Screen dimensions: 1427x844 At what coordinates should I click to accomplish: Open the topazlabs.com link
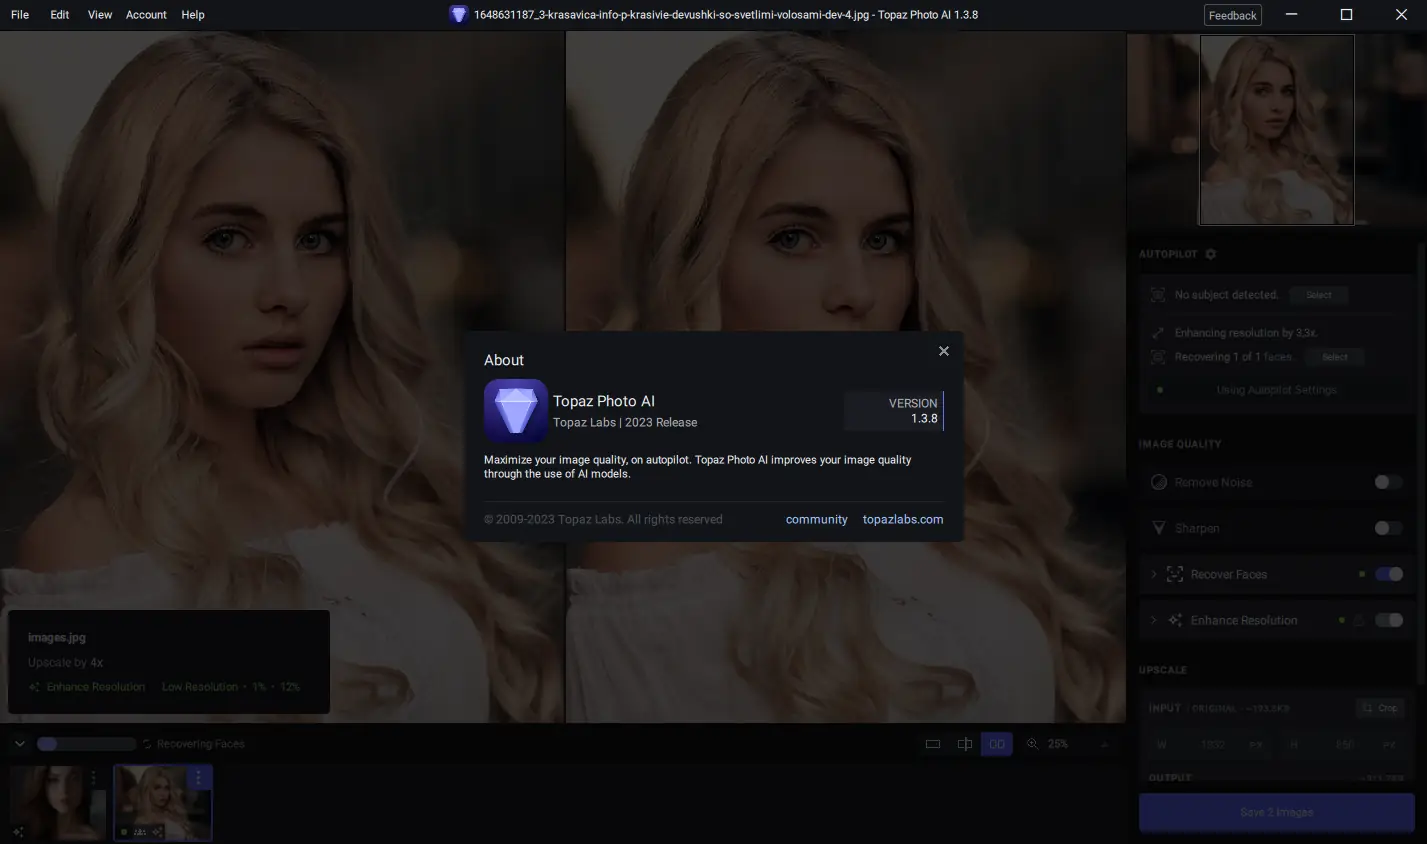coord(903,519)
